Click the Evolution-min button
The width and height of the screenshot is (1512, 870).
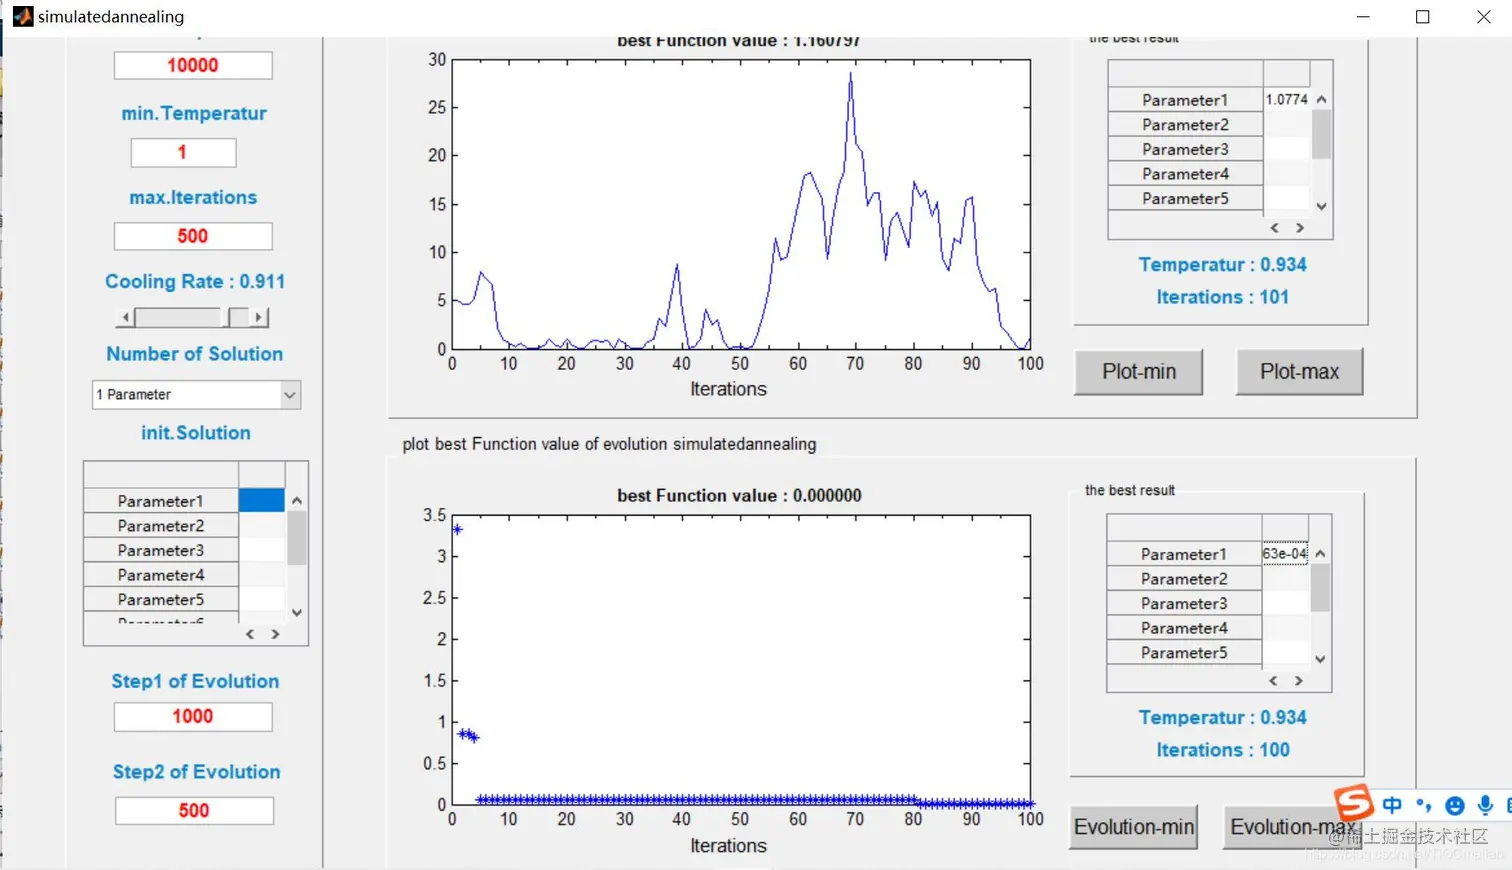click(x=1134, y=827)
